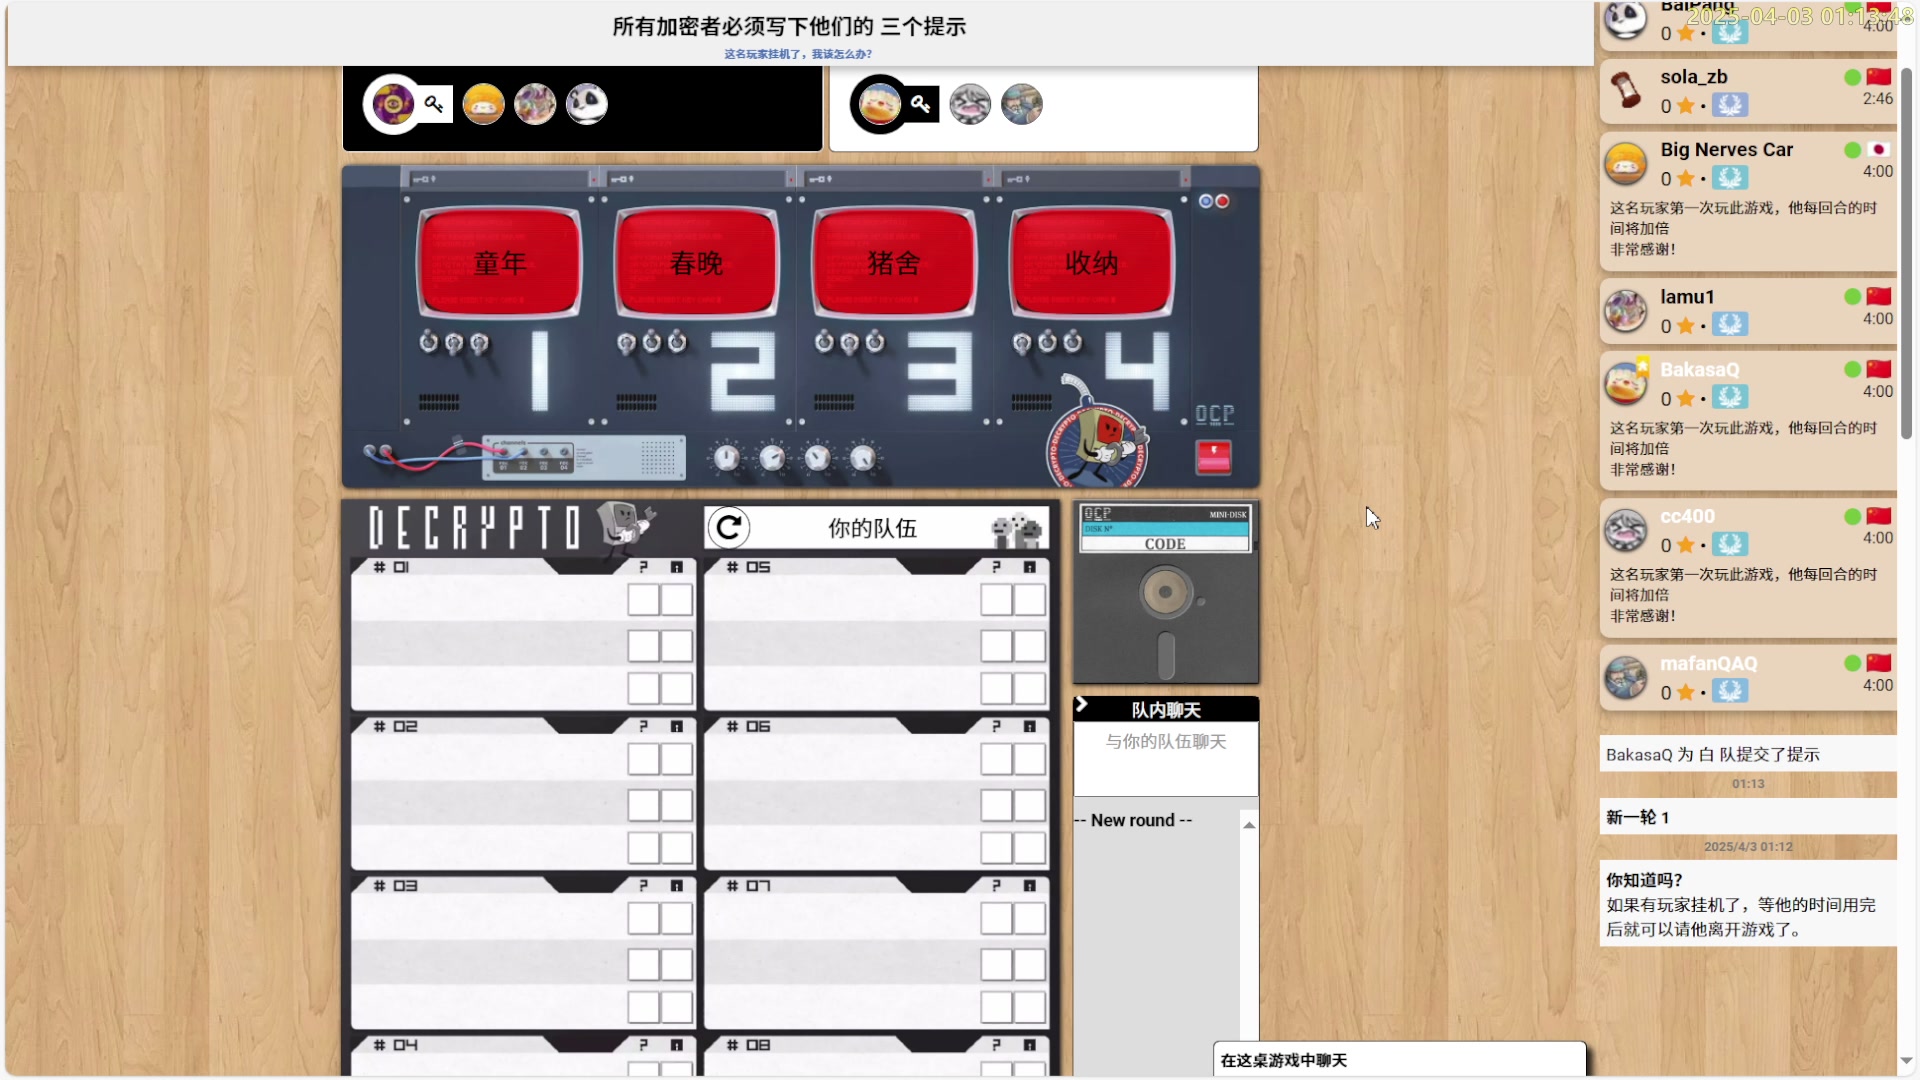Click the red keyword screen 收纳
The image size is (1920, 1080).
1090,263
